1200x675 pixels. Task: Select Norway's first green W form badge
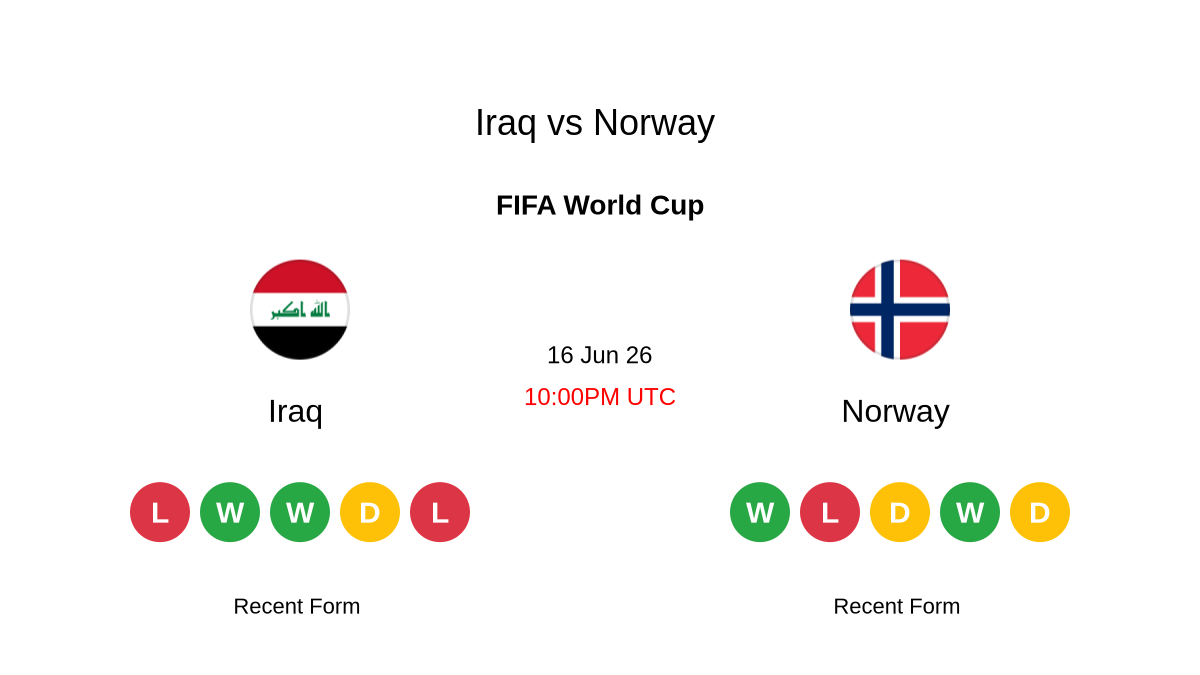tap(760, 512)
